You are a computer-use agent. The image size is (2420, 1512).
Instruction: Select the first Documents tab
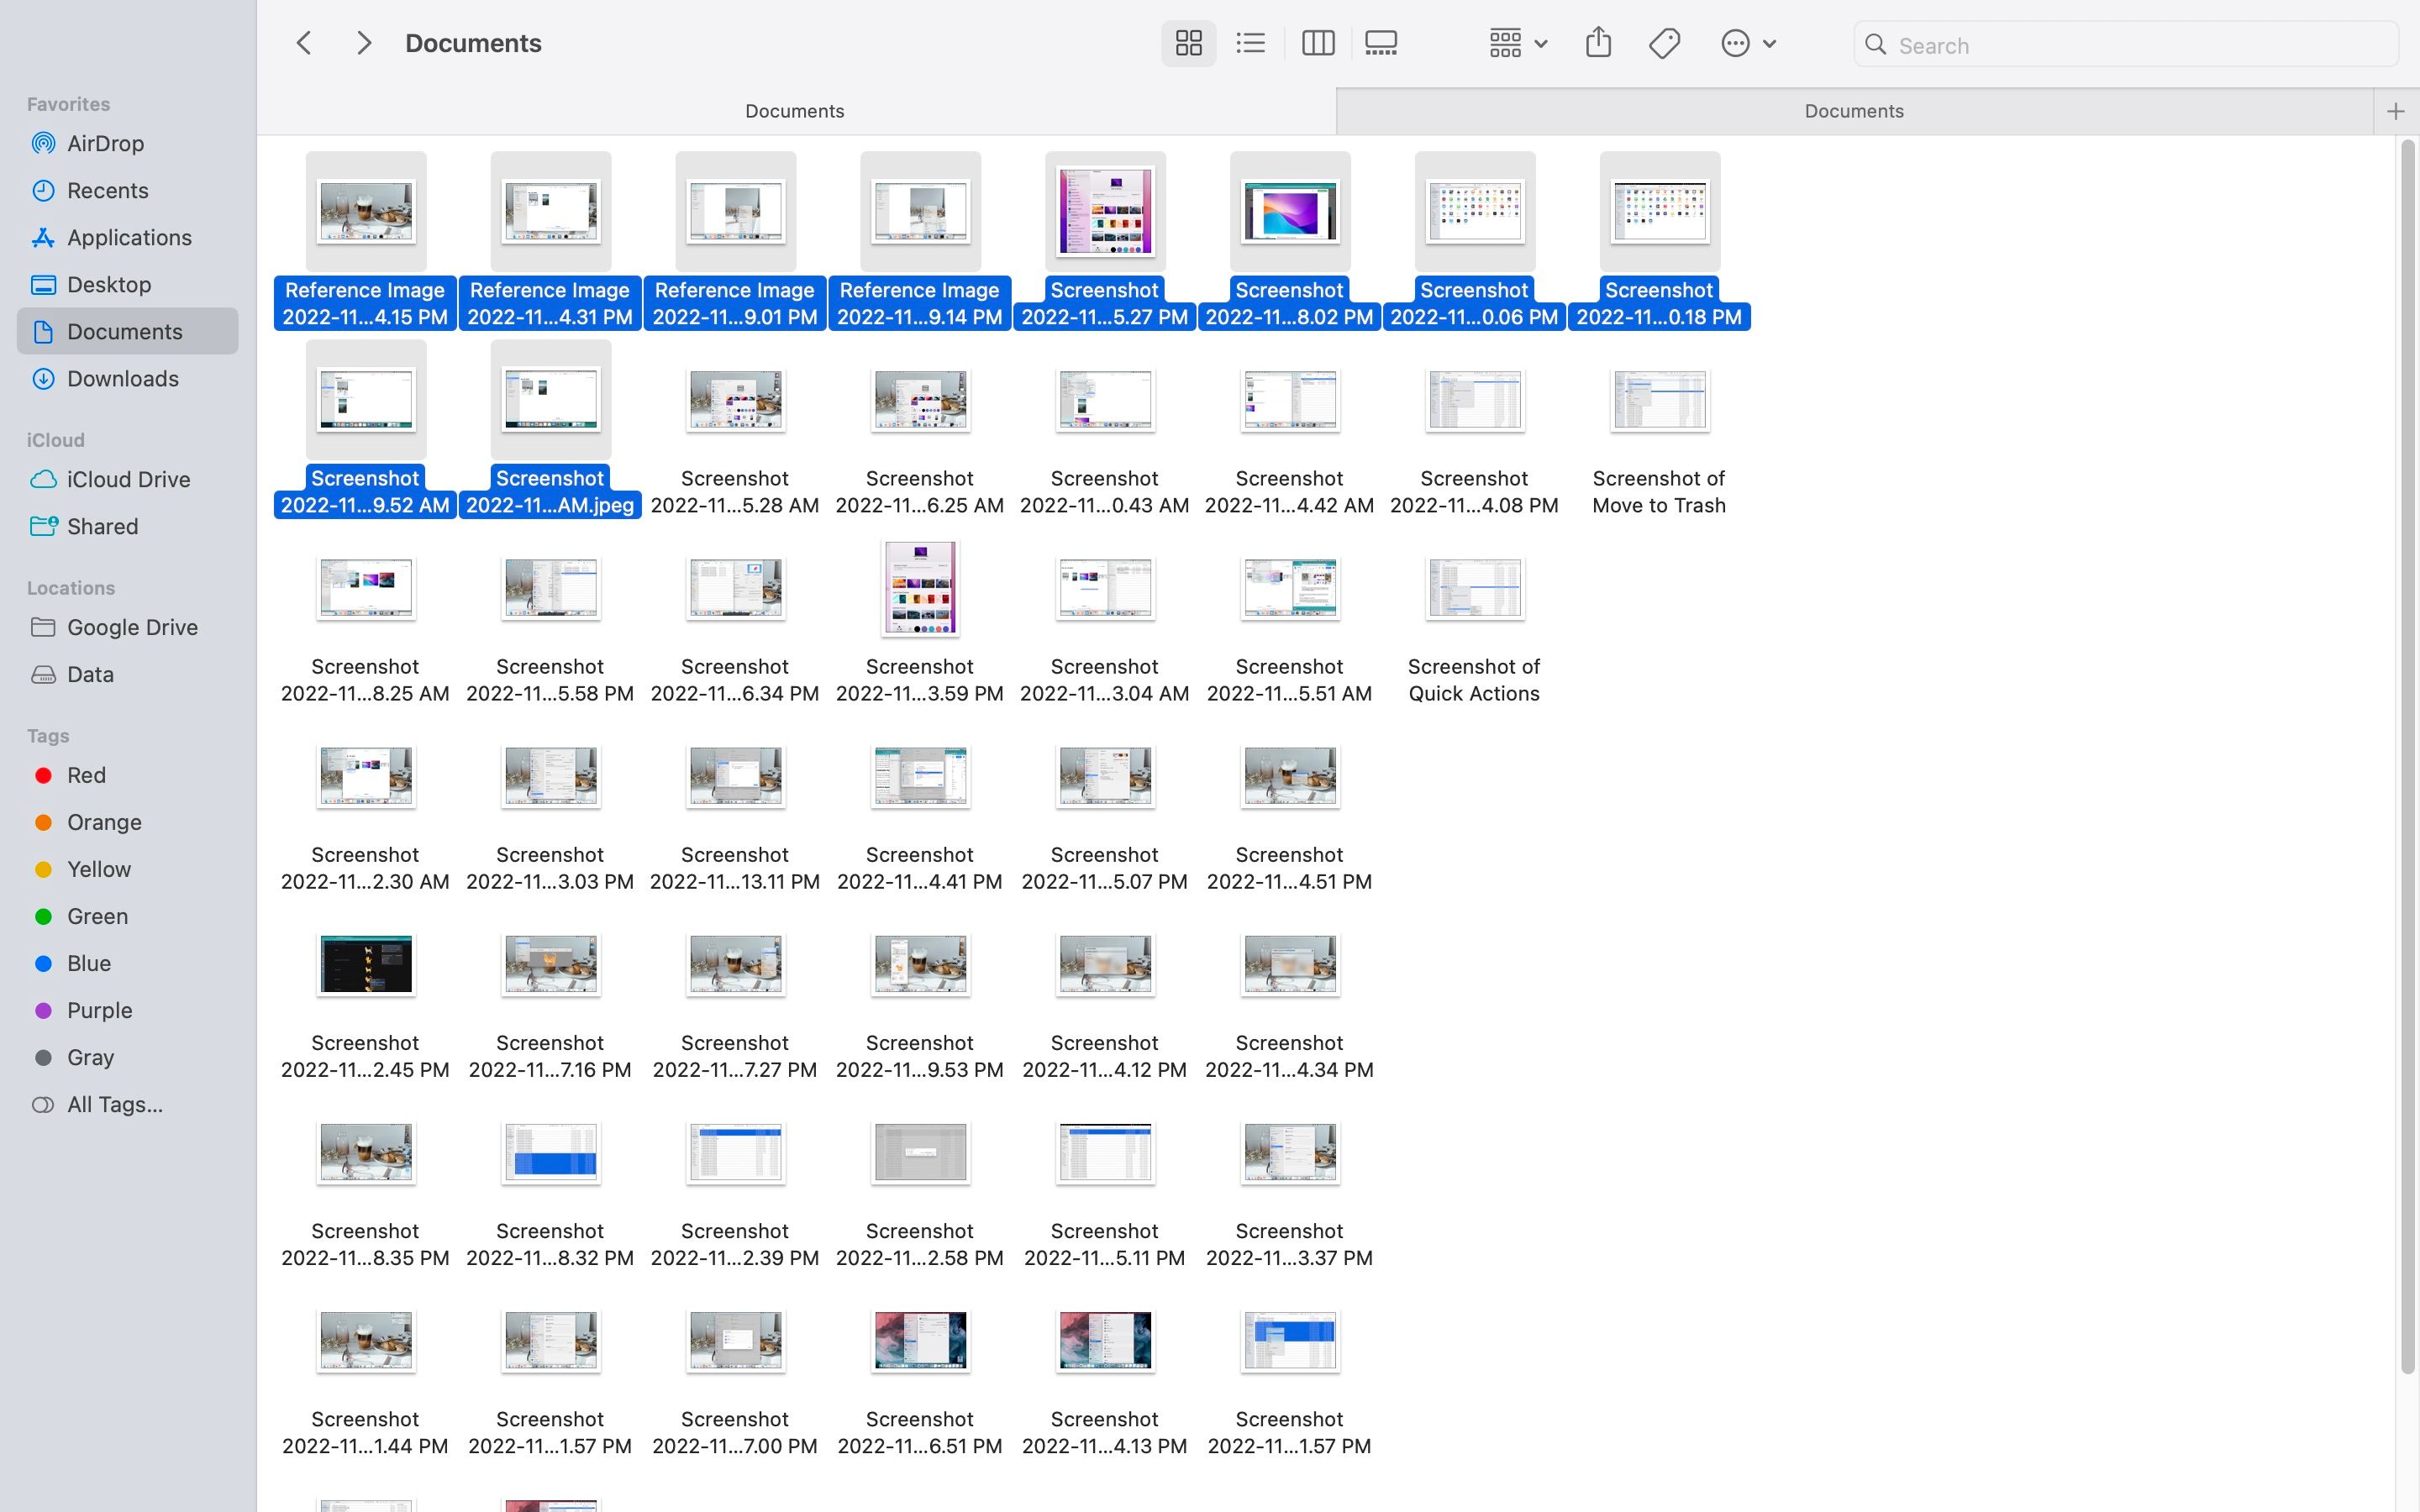[x=794, y=111]
